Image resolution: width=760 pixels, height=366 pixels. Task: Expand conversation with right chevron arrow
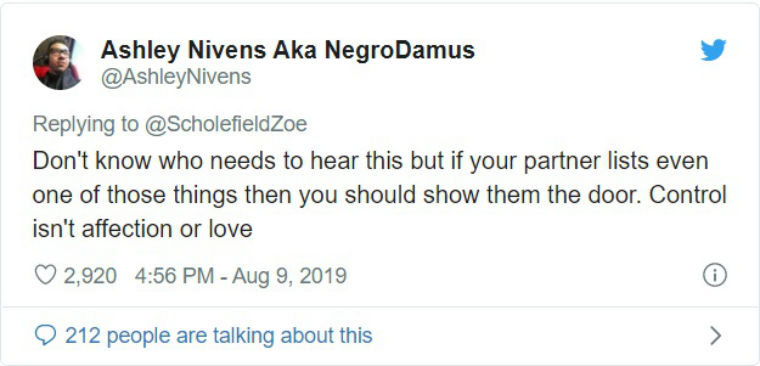[x=715, y=335]
